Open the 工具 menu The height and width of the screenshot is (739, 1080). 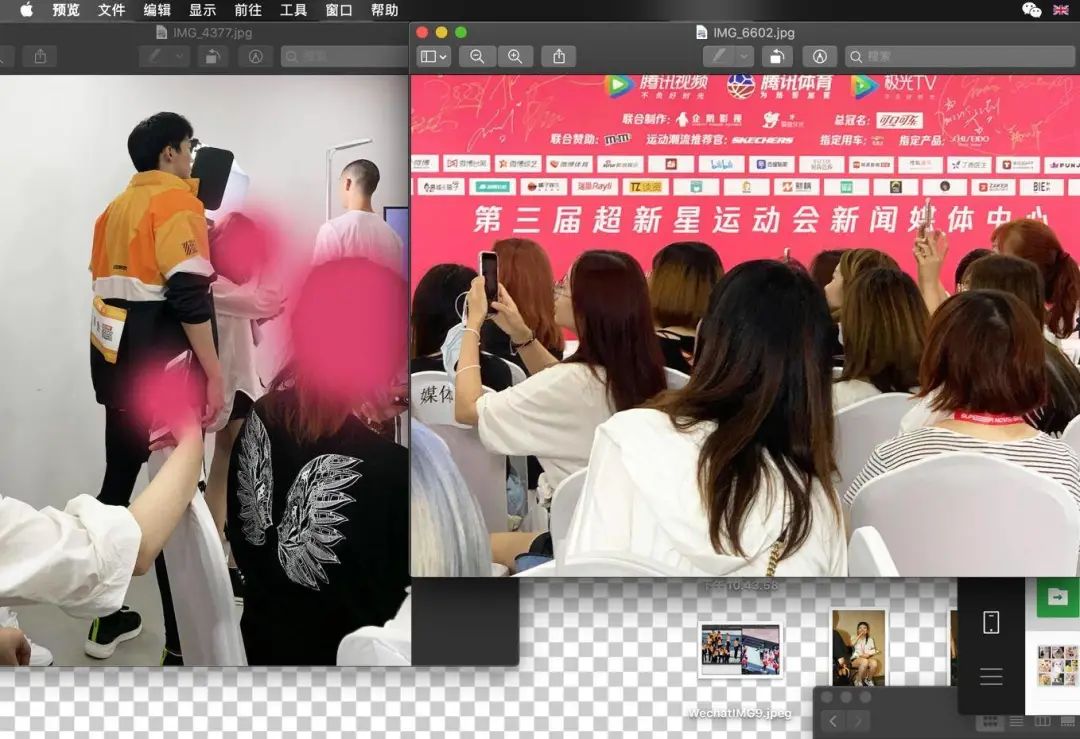[293, 10]
